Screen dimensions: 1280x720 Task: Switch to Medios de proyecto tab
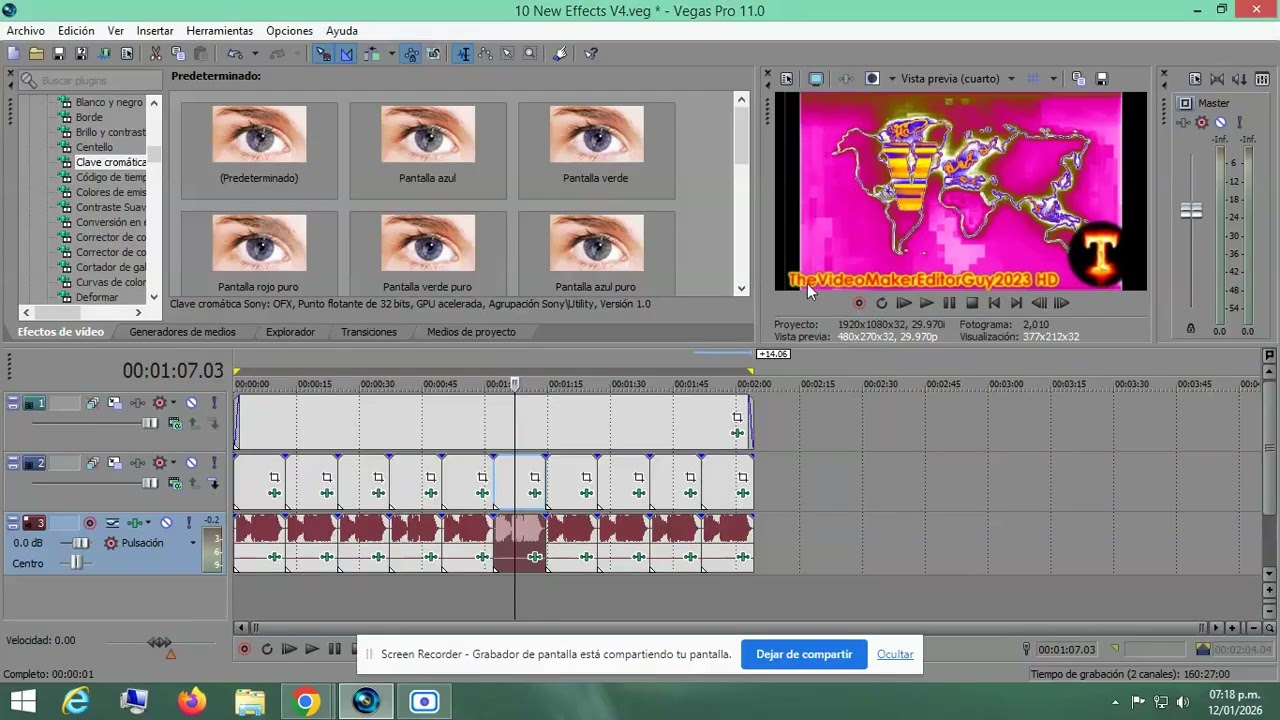tap(471, 332)
